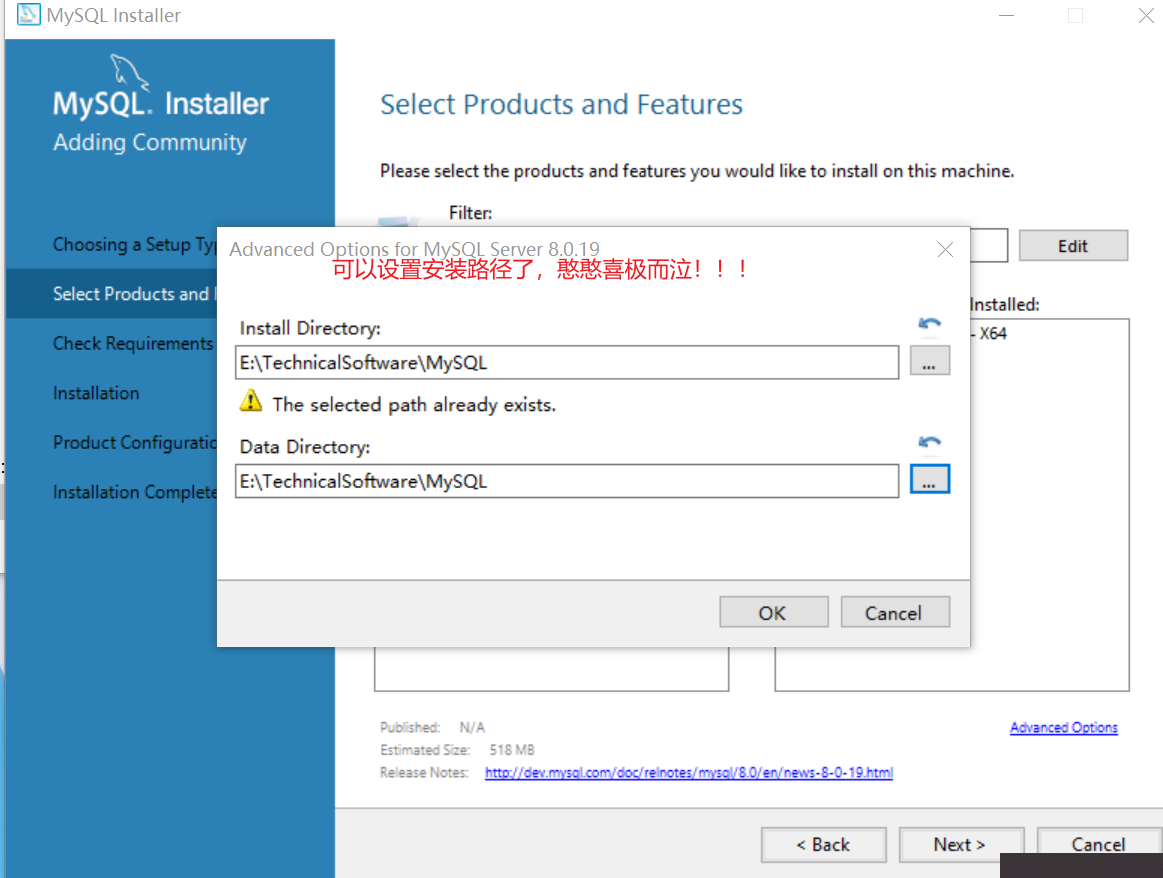Screen dimensions: 1163x878
Task: Open the MySQL 8.0.19 release notes link
Action: tap(688, 773)
